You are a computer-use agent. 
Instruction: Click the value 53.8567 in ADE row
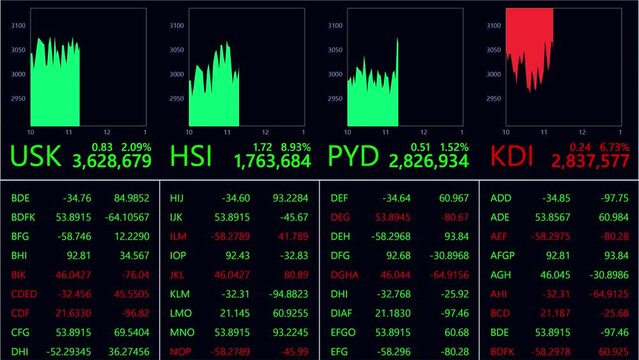click(x=553, y=217)
